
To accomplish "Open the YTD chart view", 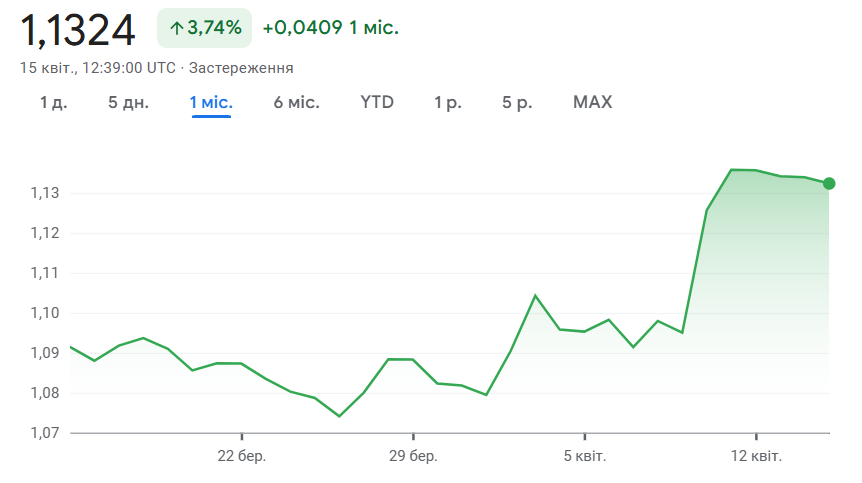I will click(x=377, y=102).
